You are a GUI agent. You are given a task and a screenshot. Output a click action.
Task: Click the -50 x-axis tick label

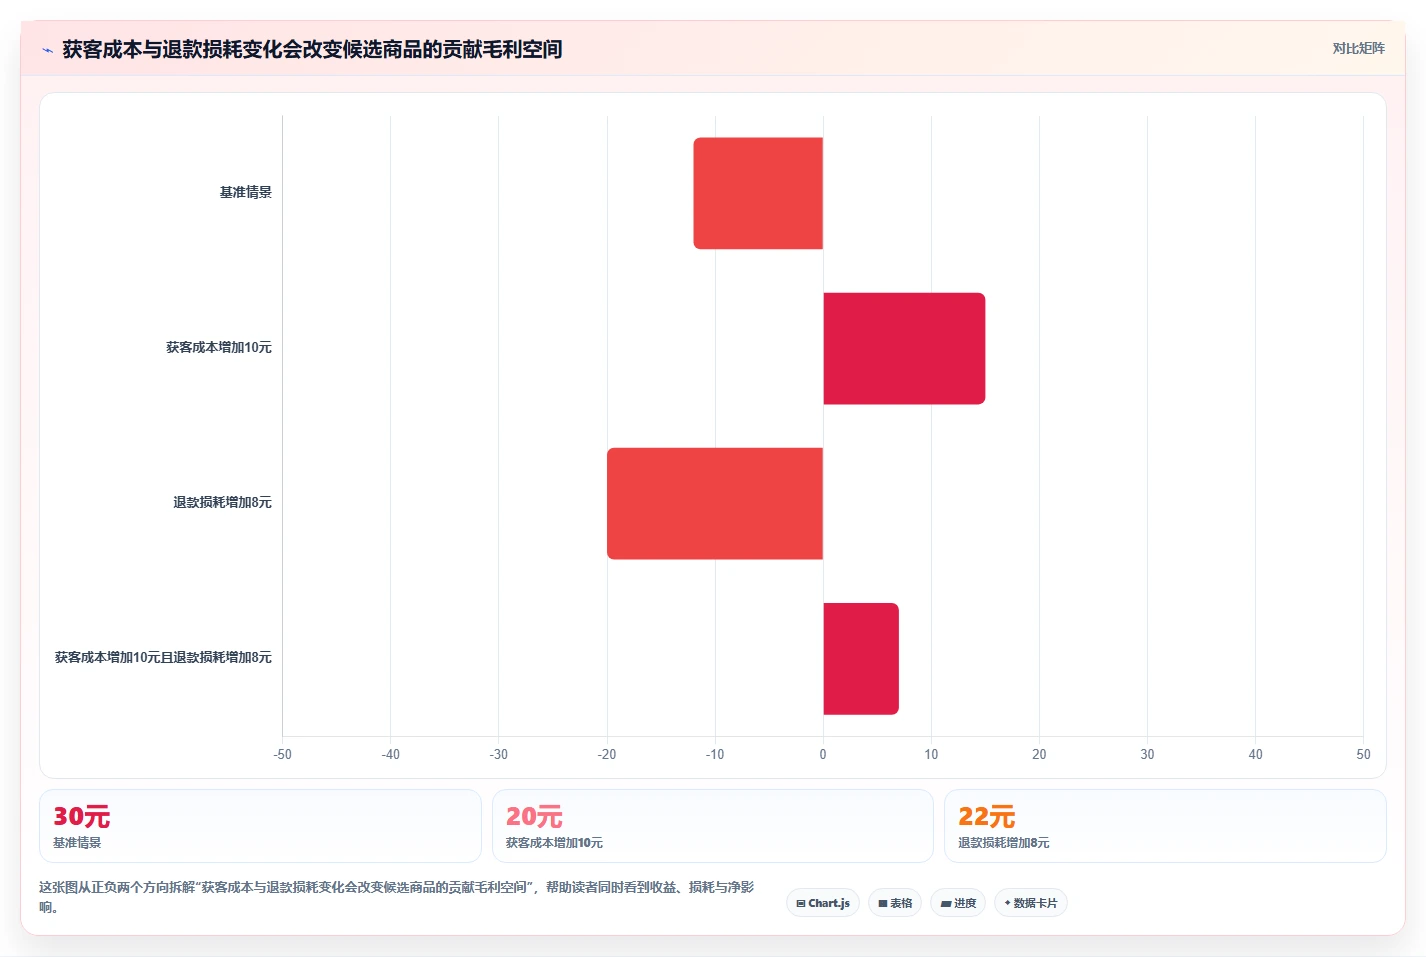(x=283, y=754)
